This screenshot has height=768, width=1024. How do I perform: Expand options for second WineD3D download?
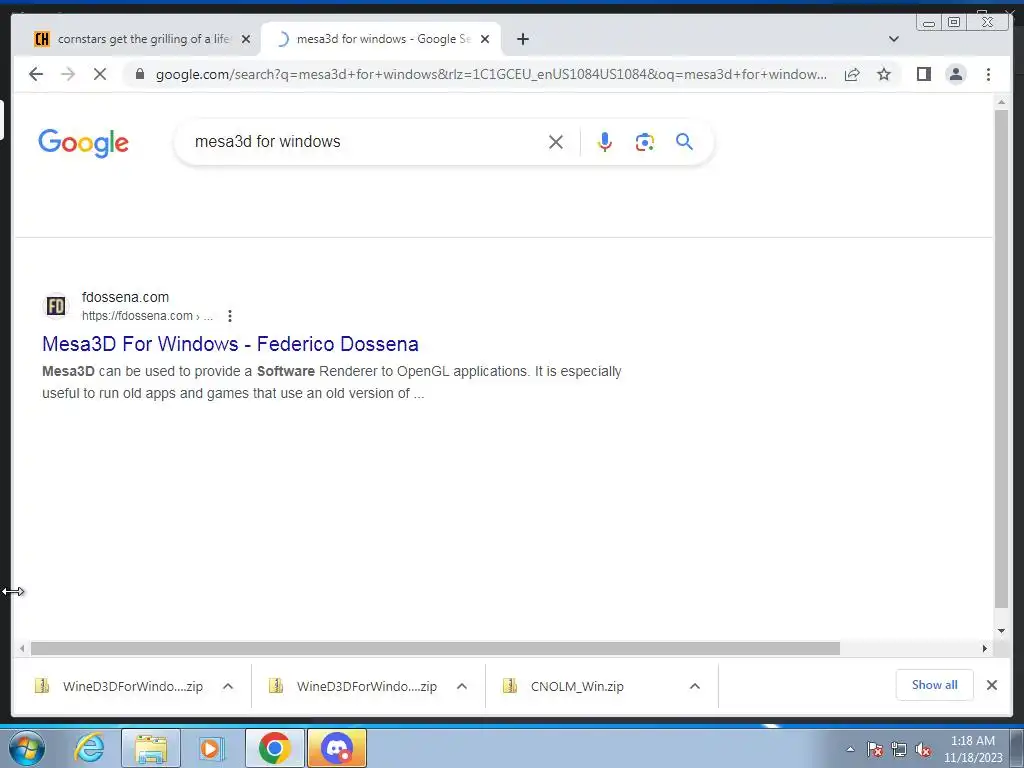pos(462,686)
